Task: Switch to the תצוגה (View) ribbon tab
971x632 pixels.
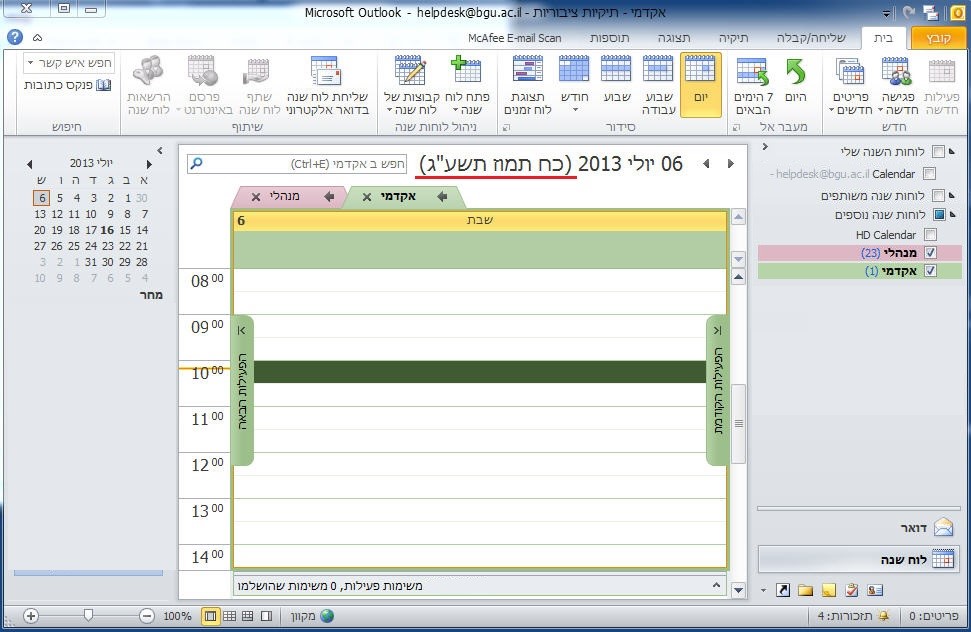Action: pyautogui.click(x=674, y=38)
